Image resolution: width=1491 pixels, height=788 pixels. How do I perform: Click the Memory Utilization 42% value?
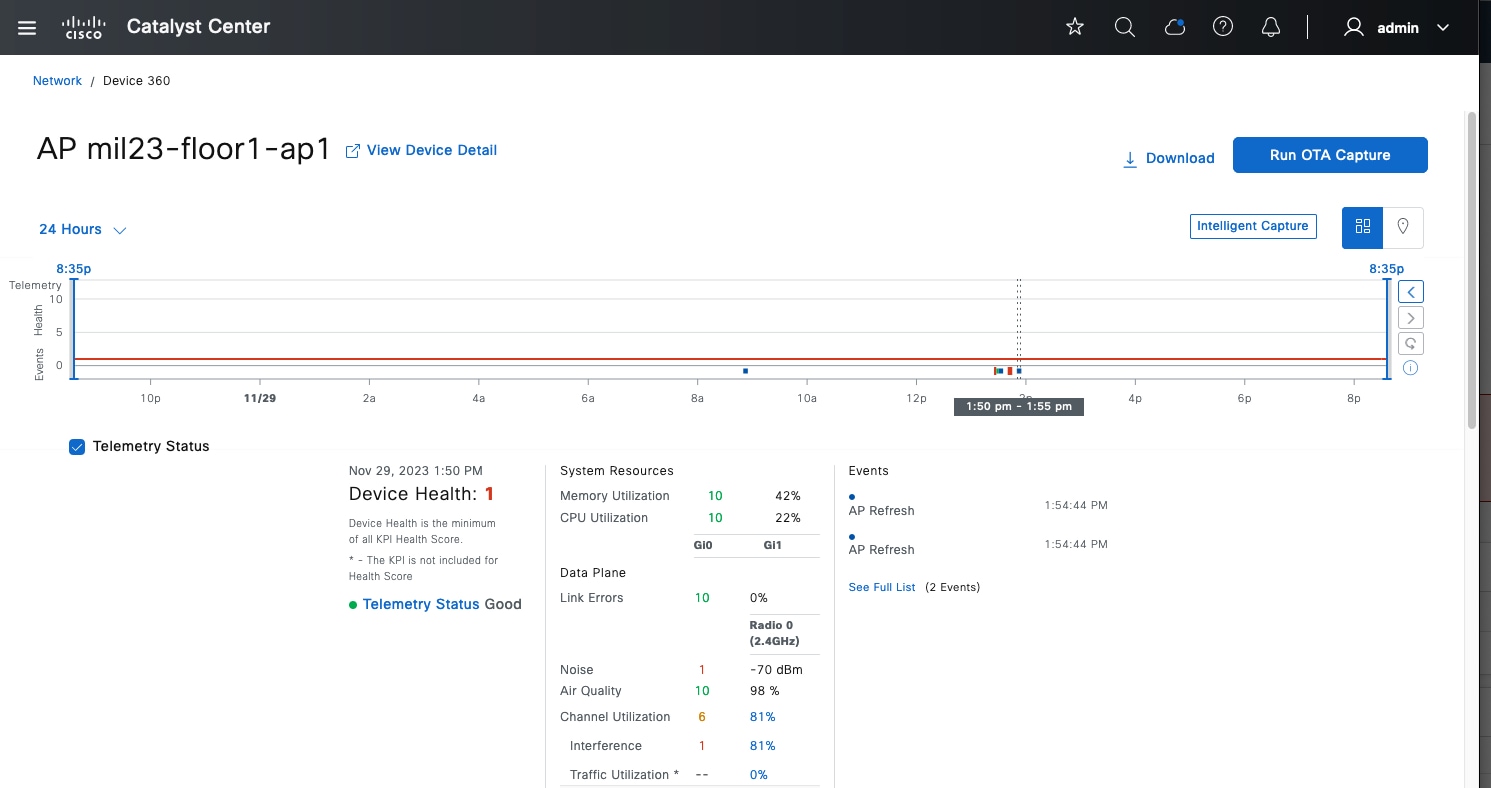click(x=788, y=496)
